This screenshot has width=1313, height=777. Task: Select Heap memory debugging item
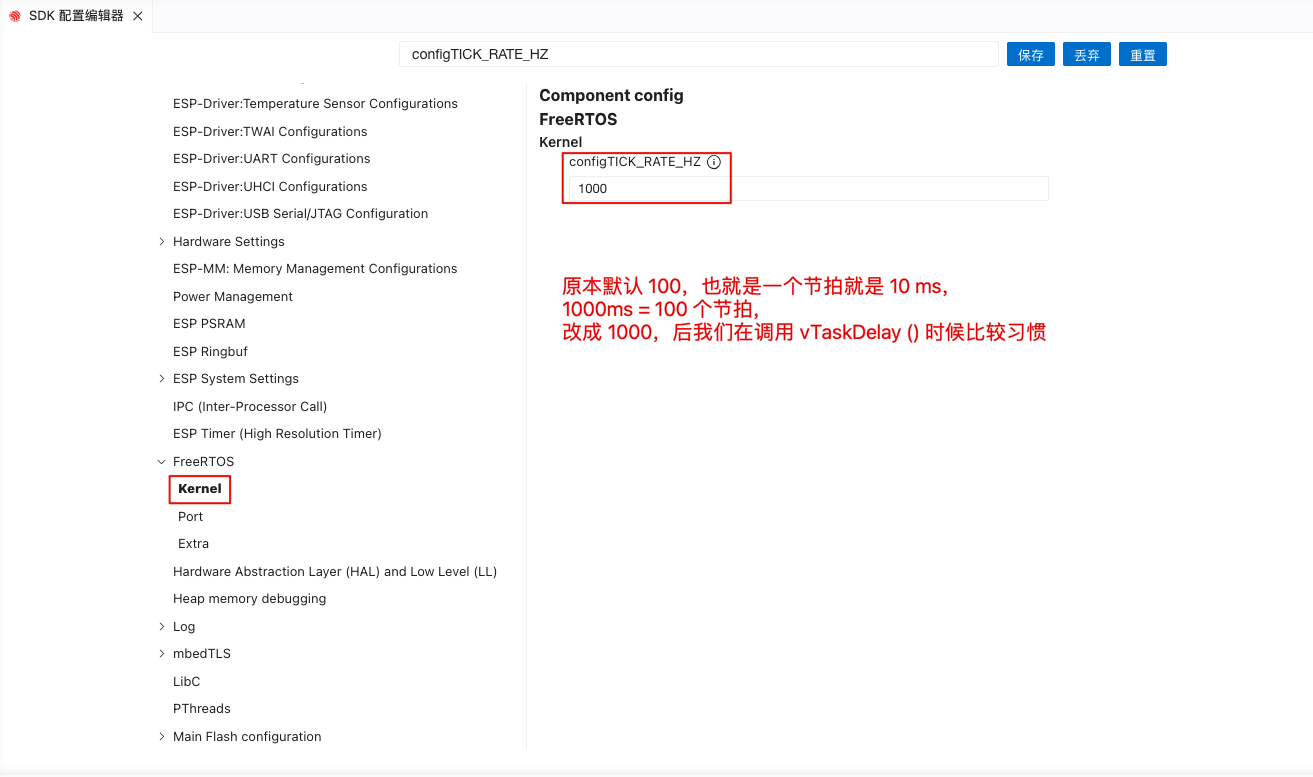pos(249,599)
